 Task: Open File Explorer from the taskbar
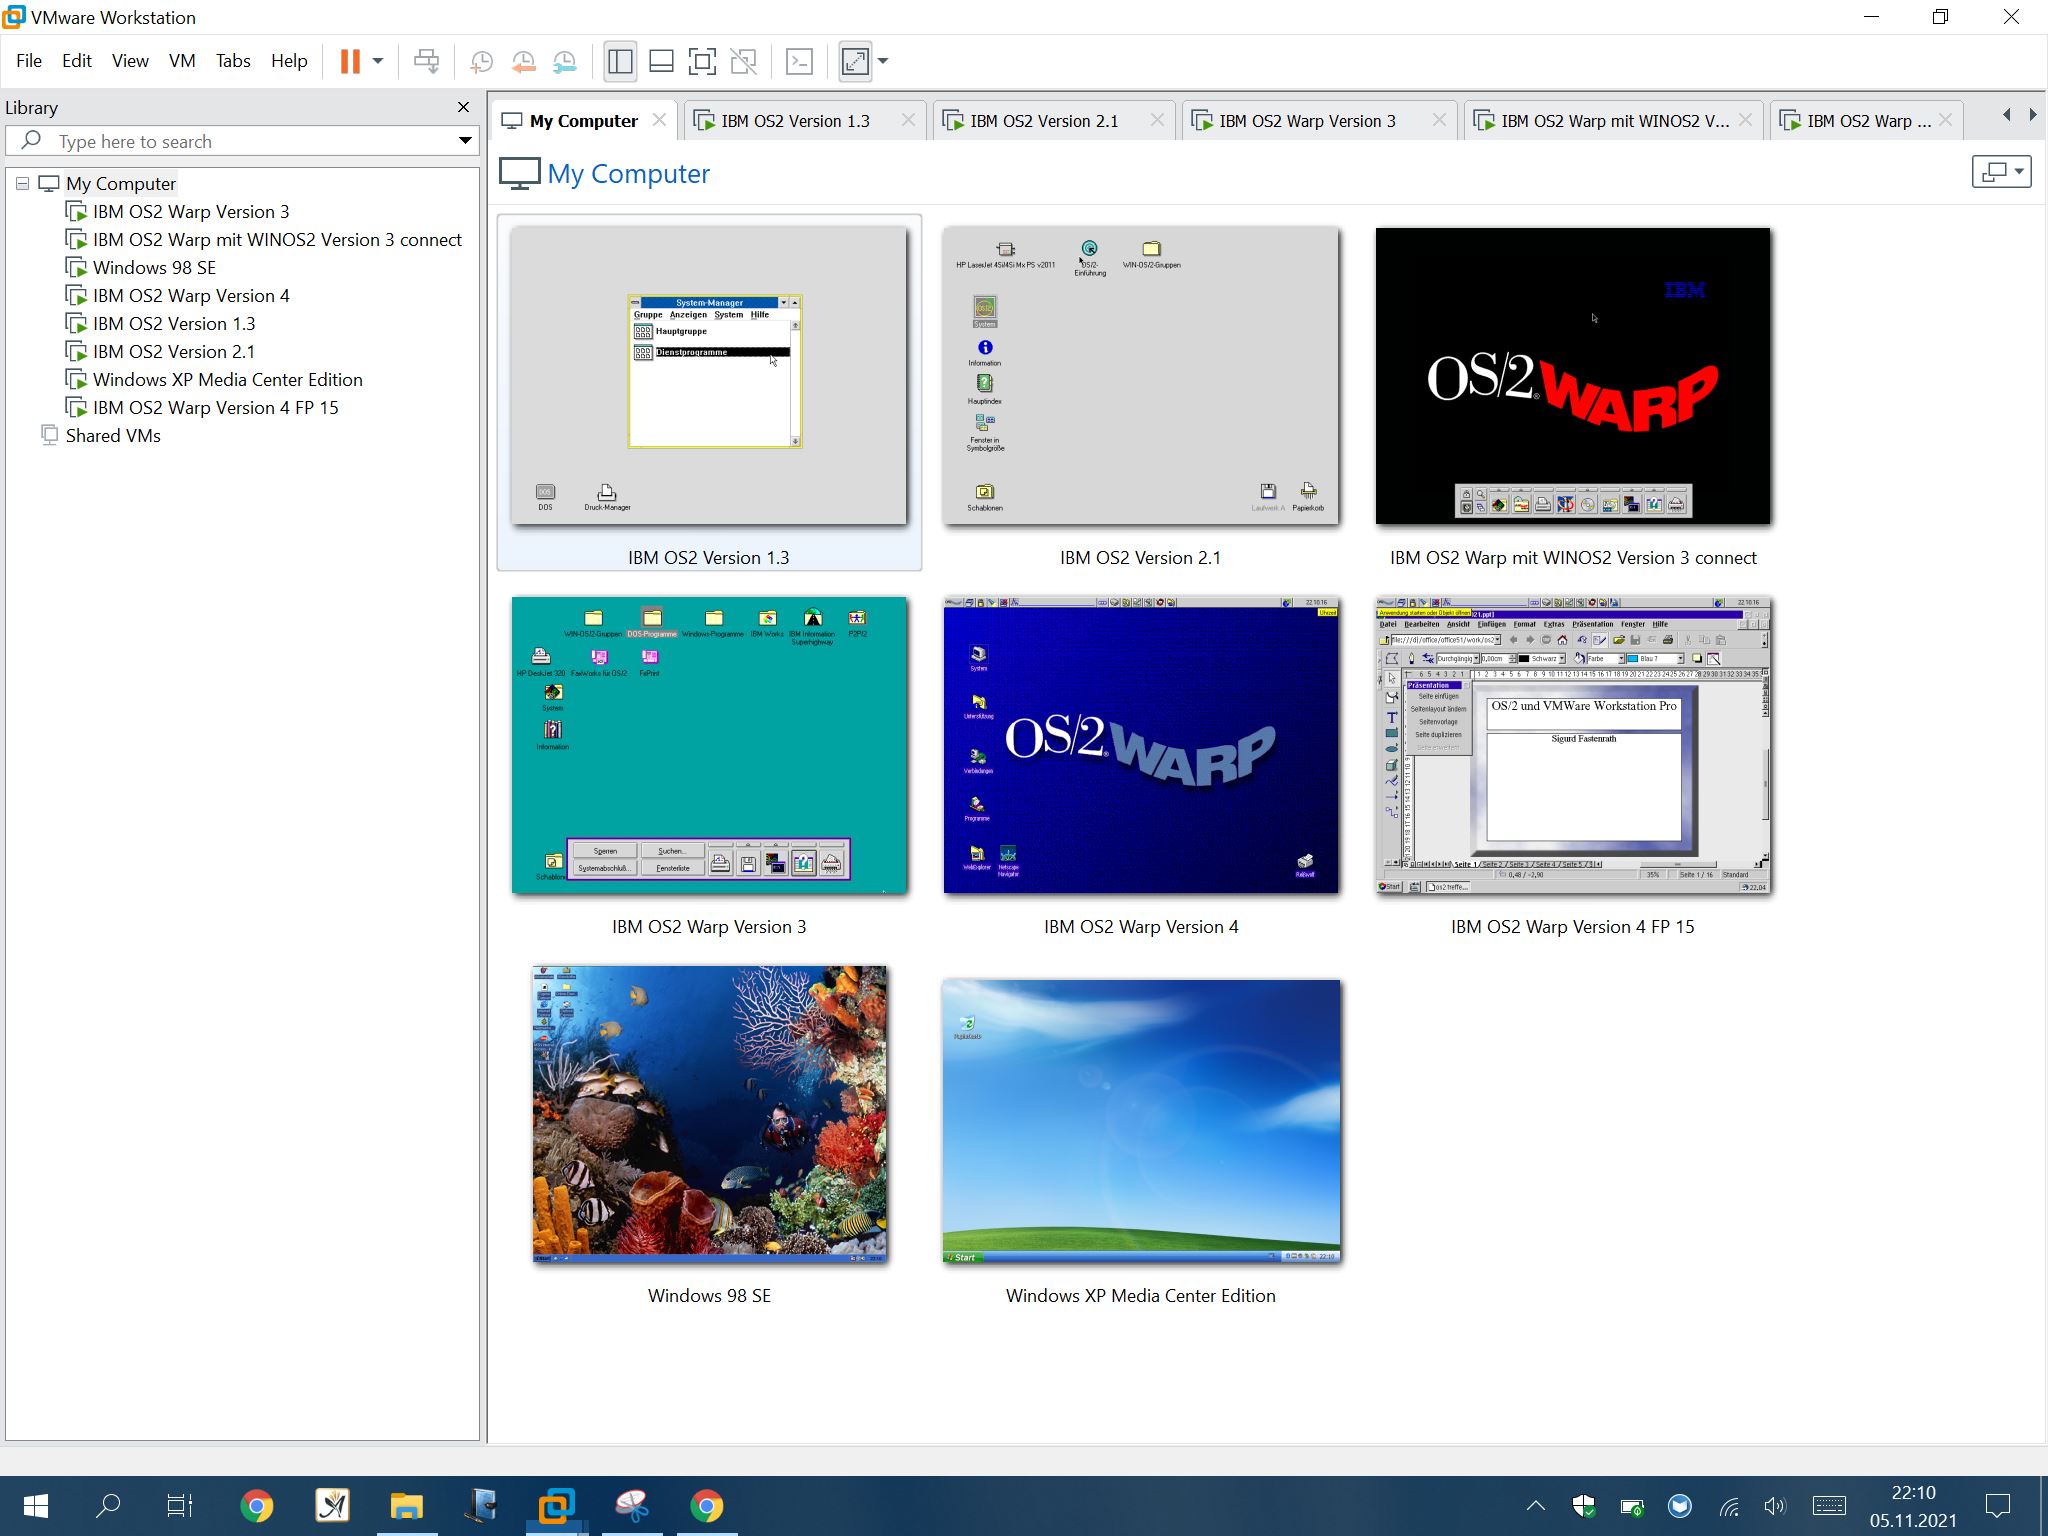point(406,1506)
